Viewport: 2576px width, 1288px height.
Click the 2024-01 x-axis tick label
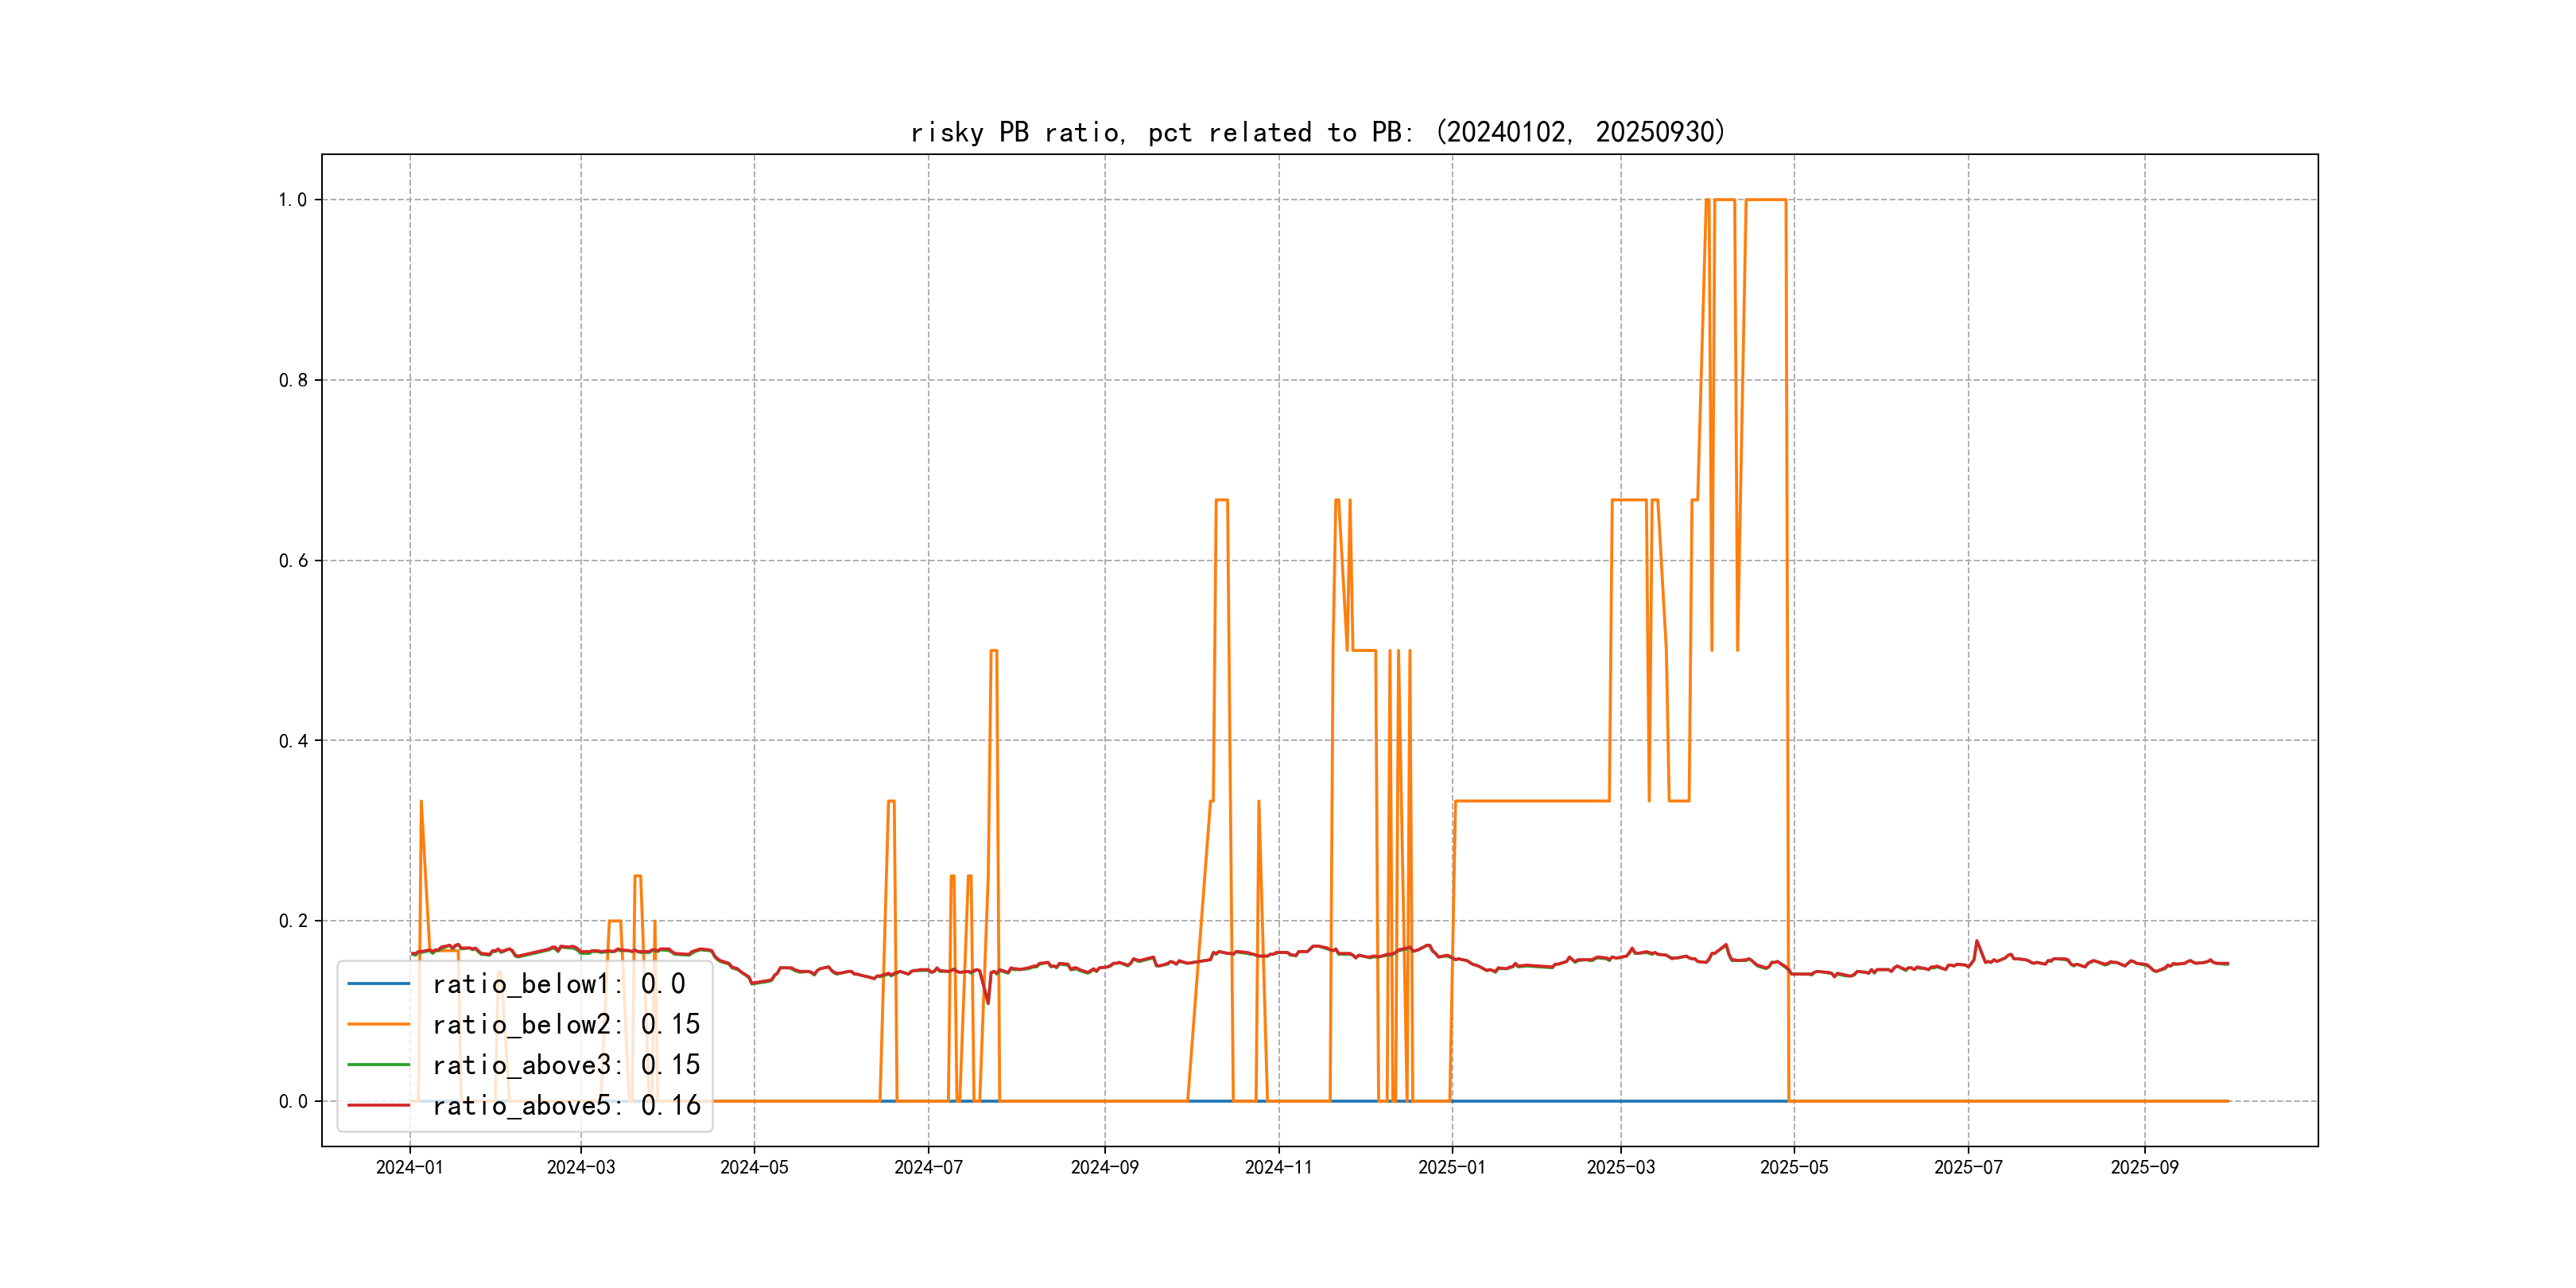[409, 1167]
